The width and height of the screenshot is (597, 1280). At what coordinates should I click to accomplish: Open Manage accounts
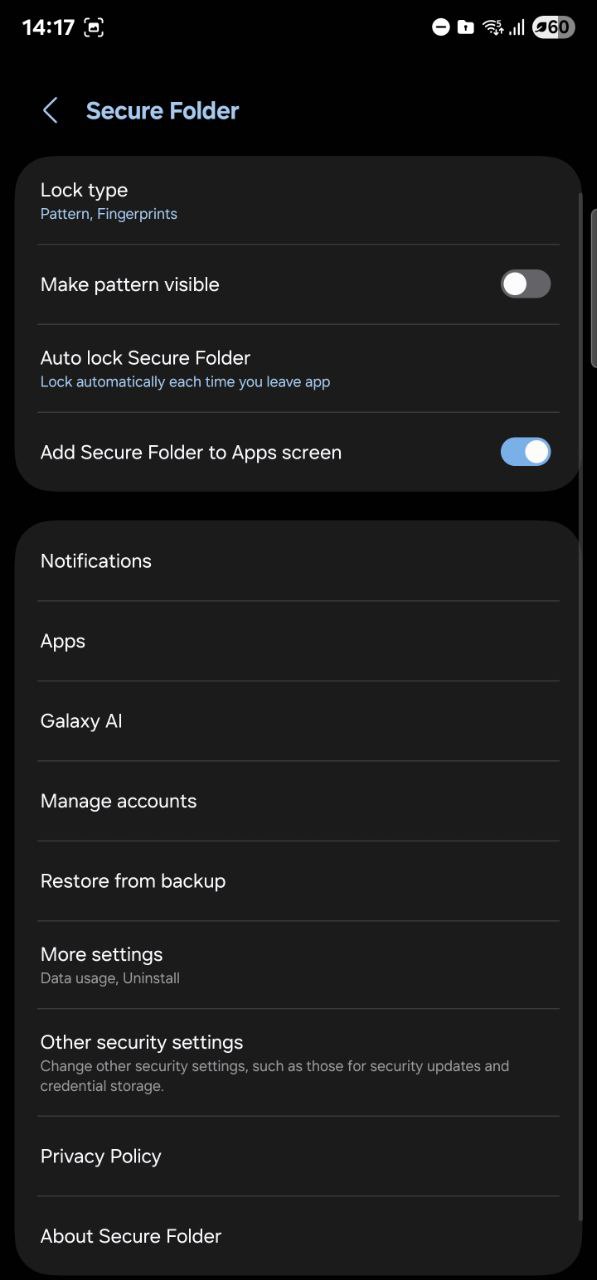(298, 801)
